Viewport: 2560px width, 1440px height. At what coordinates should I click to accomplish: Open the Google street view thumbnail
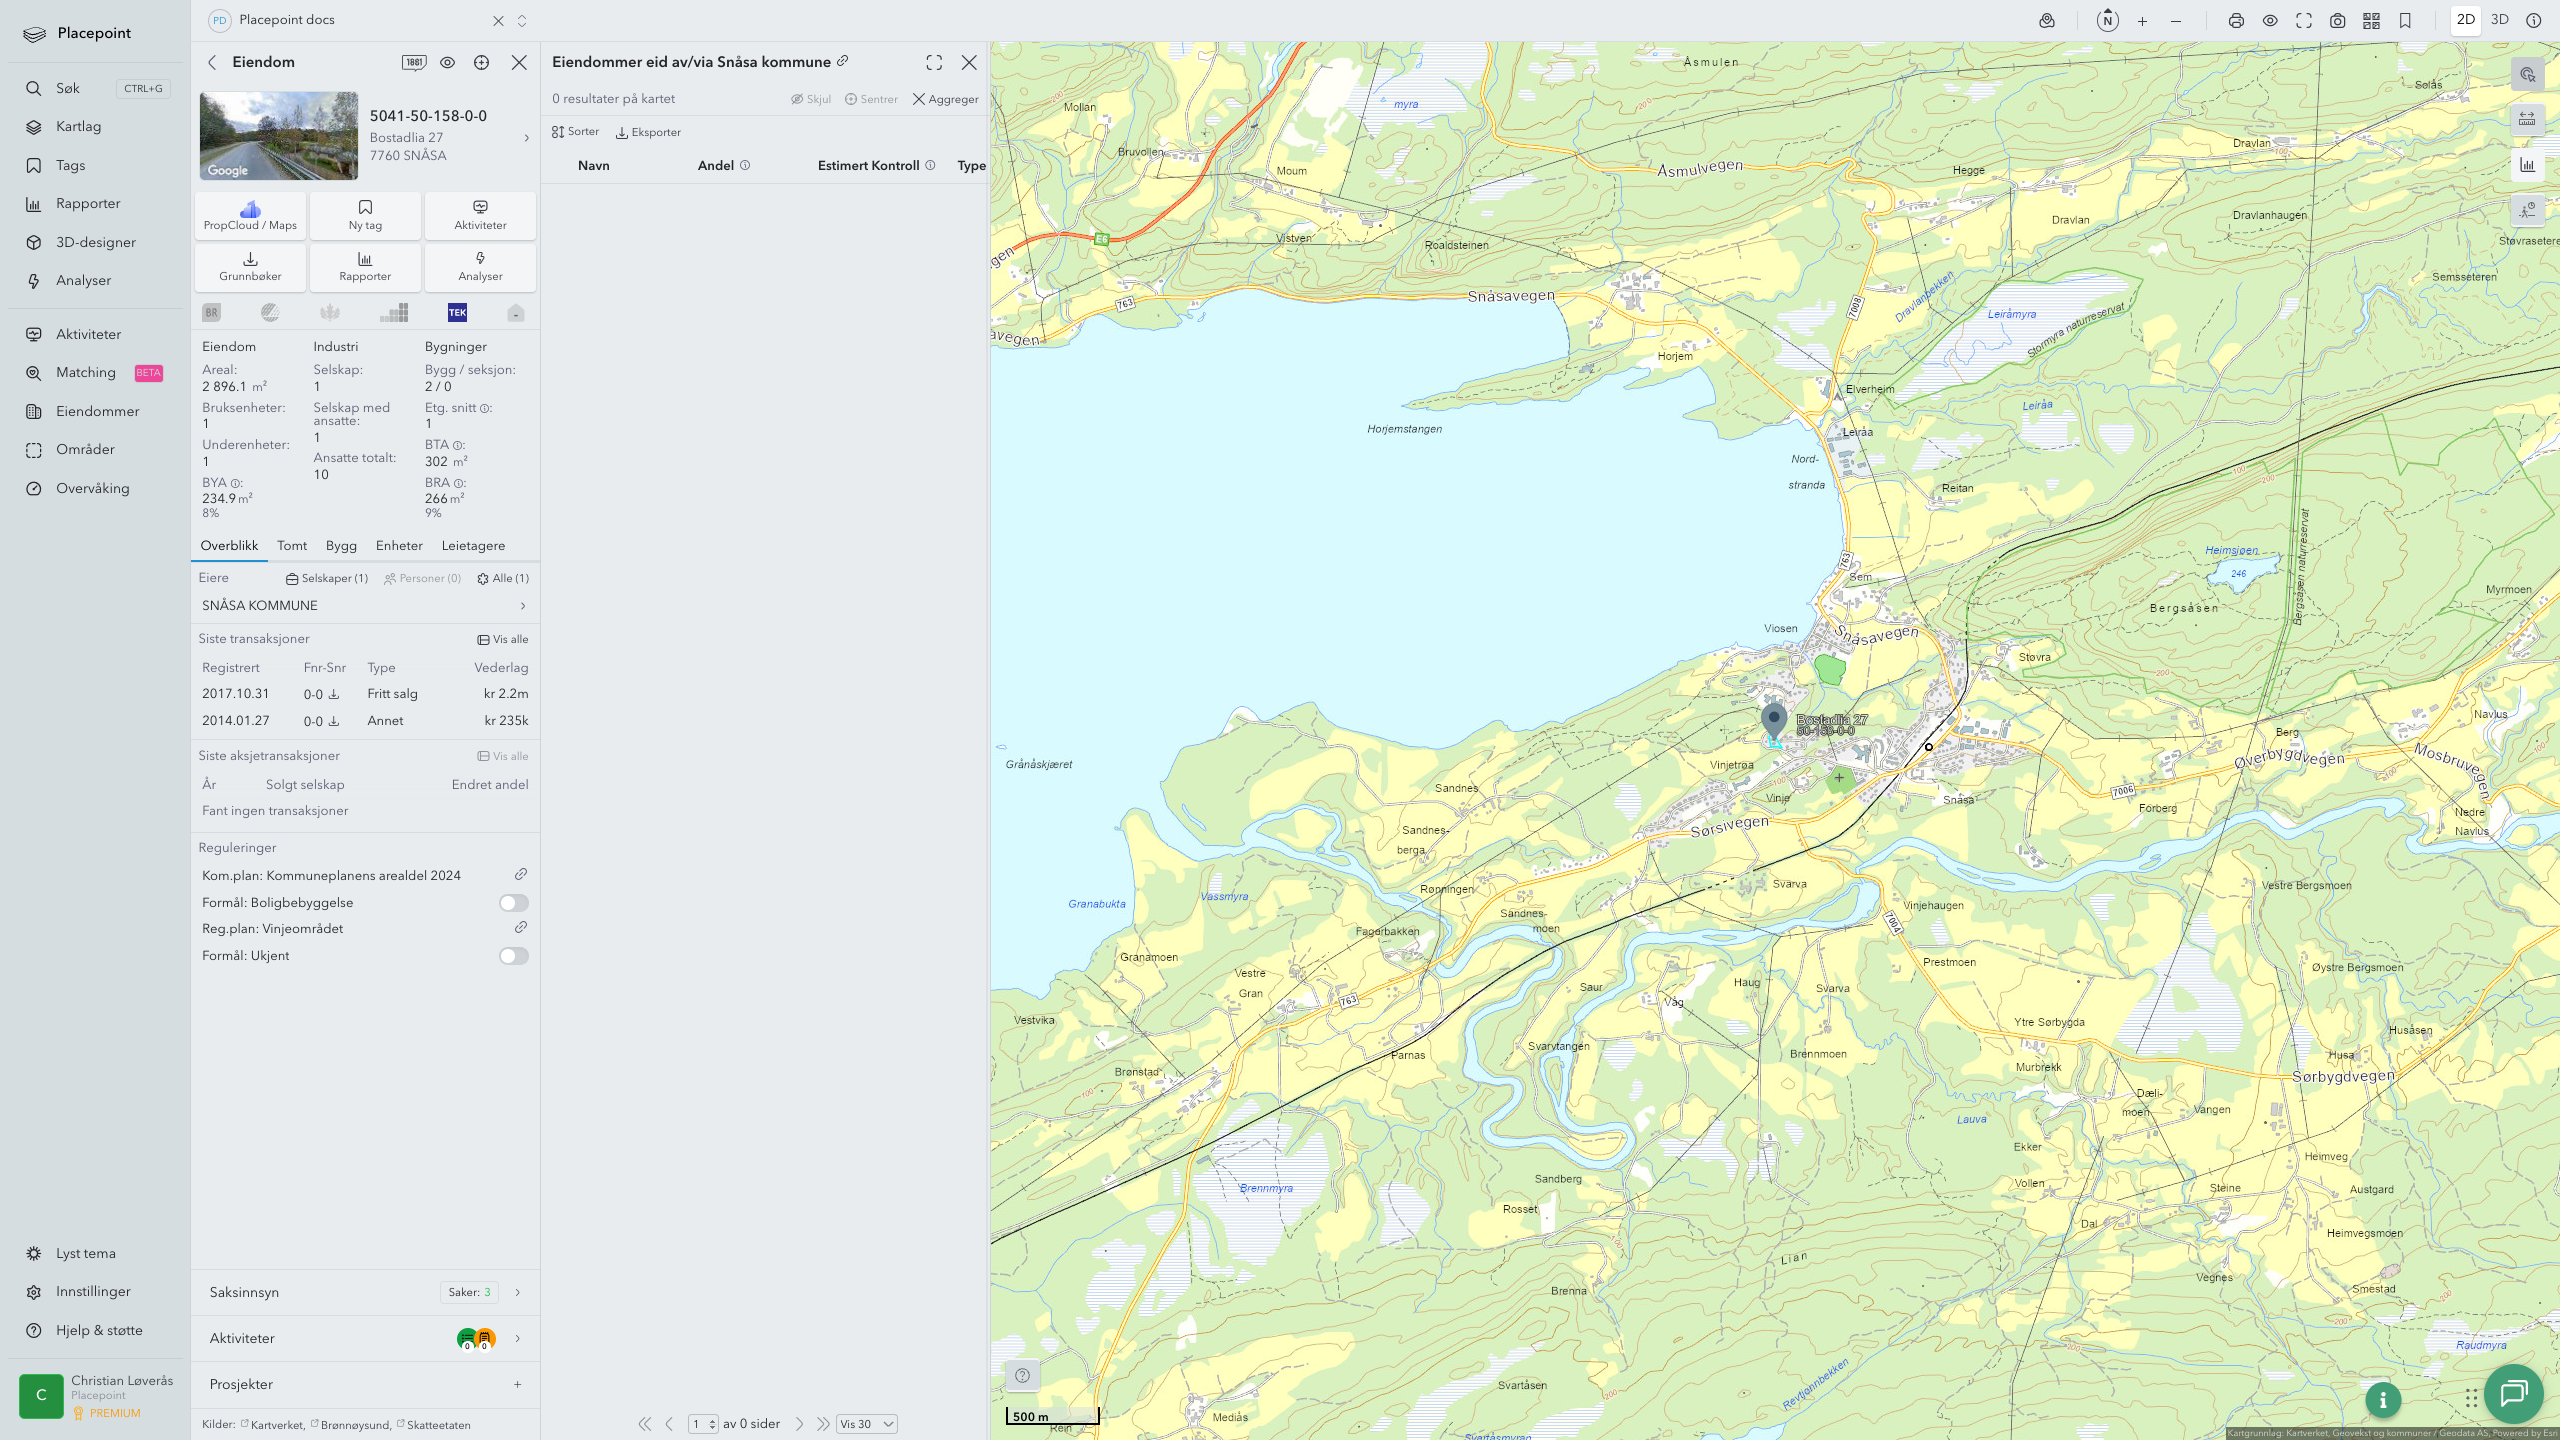[x=279, y=136]
